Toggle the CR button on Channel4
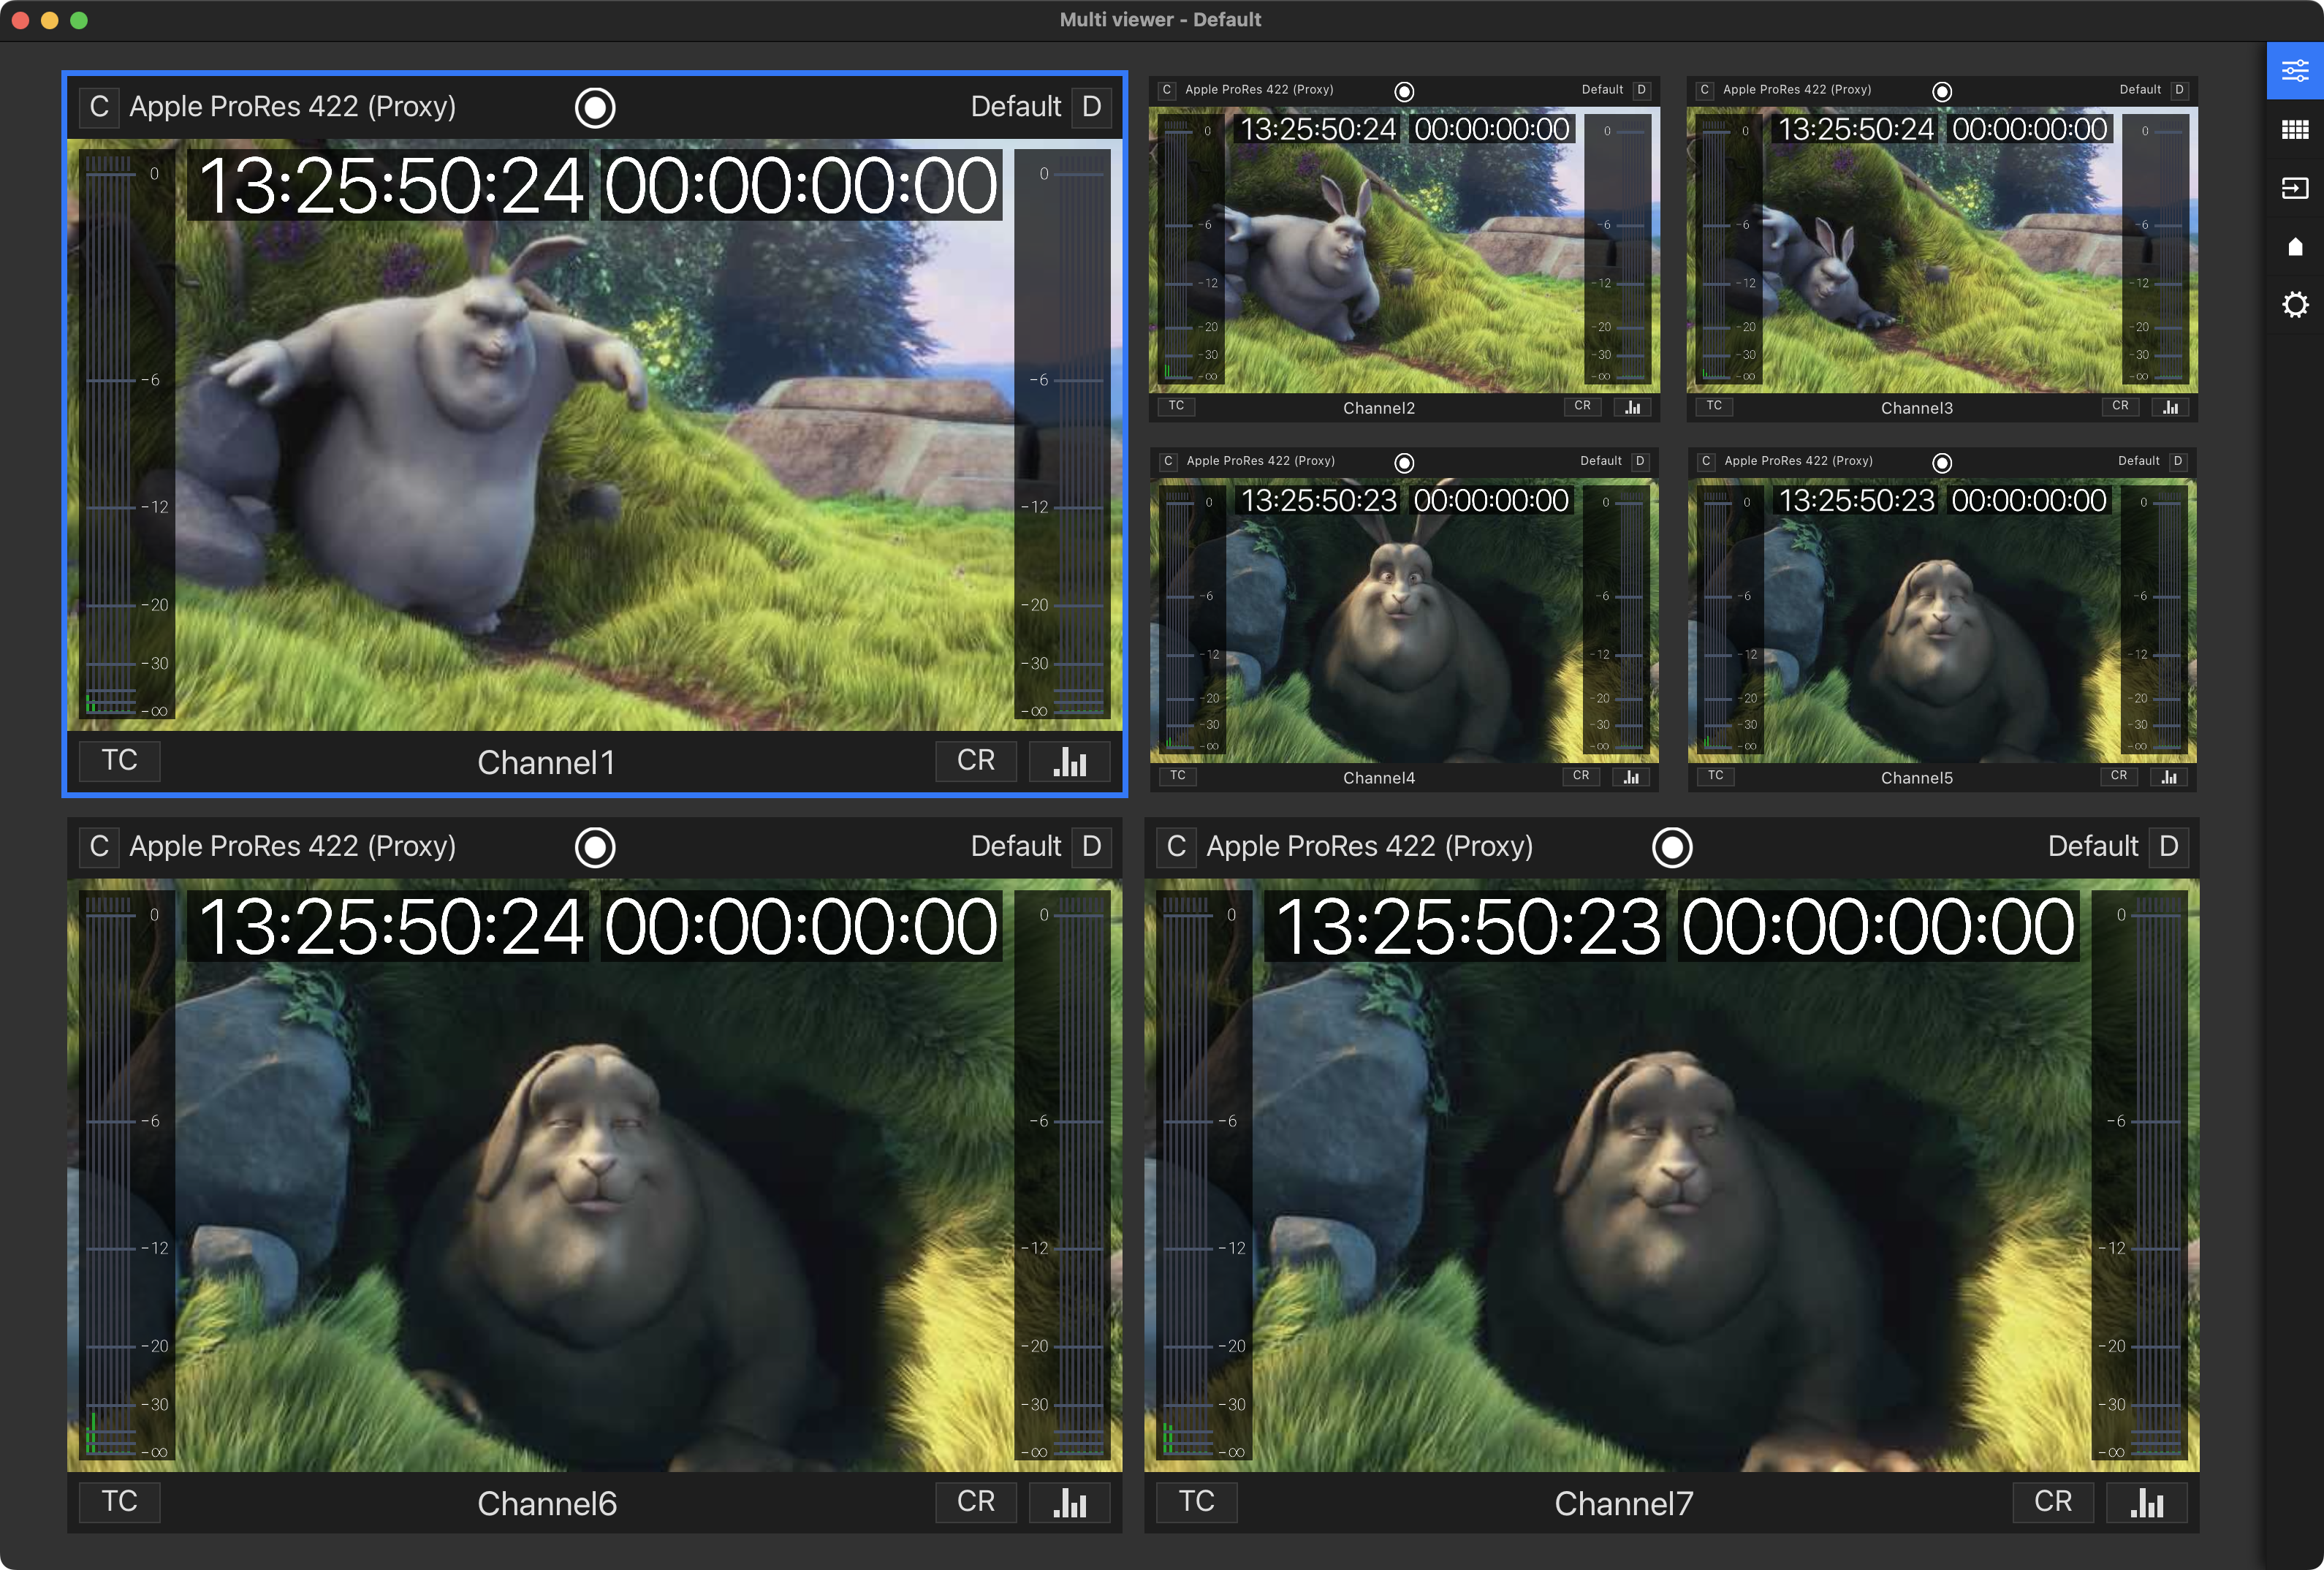Viewport: 2324px width, 1570px height. coord(1581,776)
